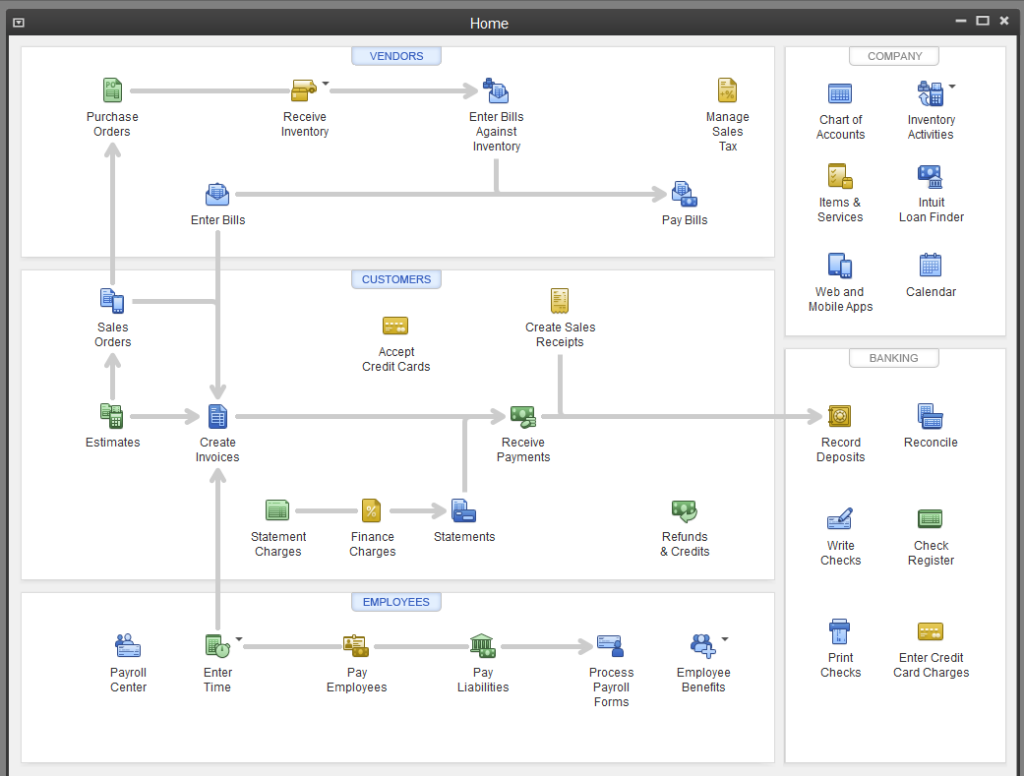The image size is (1024, 776).
Task: Open the Chart of Accounts
Action: pos(840,94)
